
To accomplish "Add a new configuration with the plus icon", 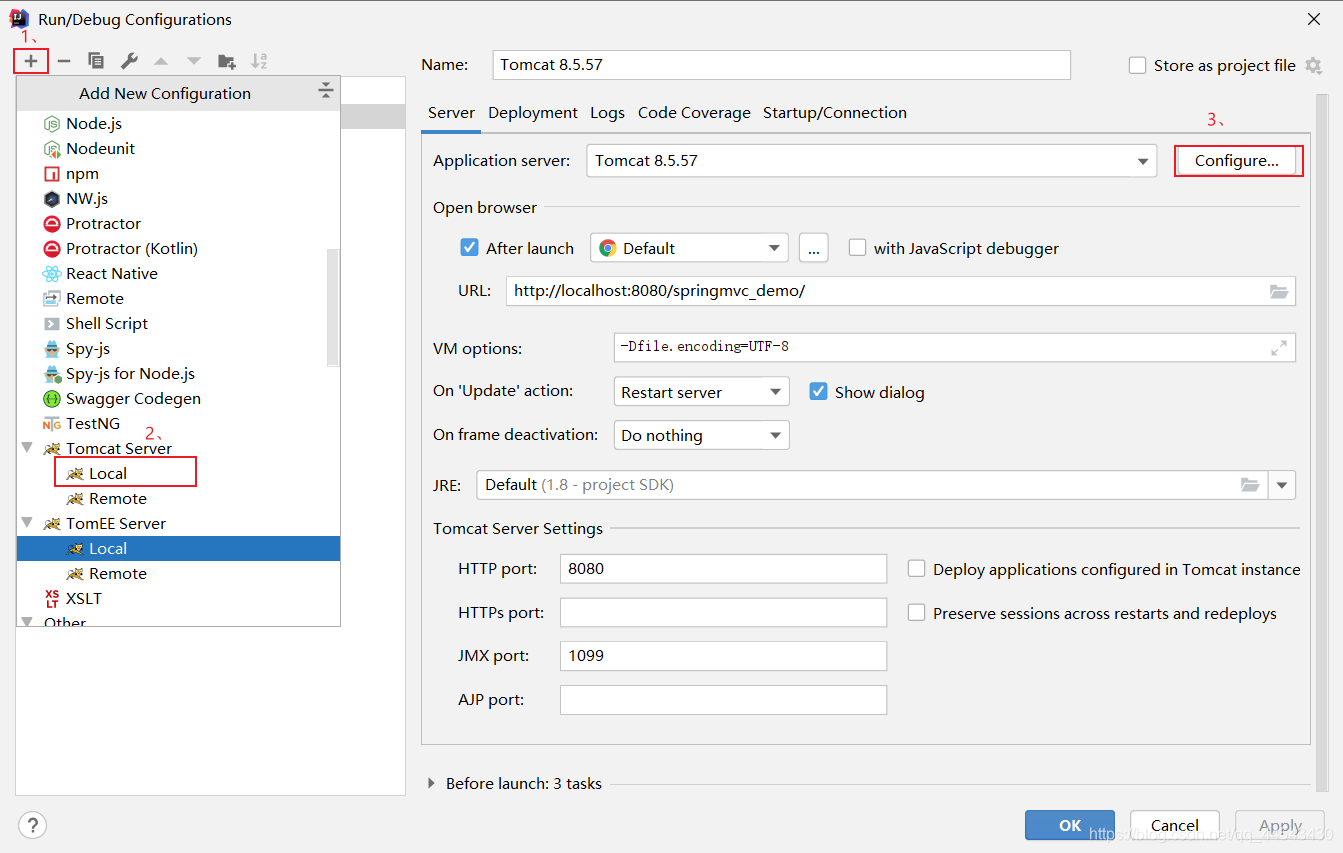I will click(x=31, y=61).
